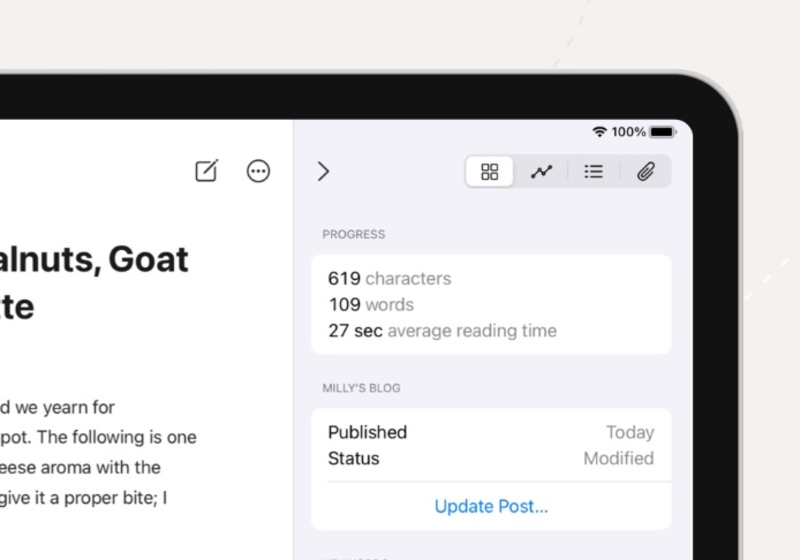Screen dimensions: 800x560
Task: Collapse the sidebar with the chevron arrow
Action: 323,171
